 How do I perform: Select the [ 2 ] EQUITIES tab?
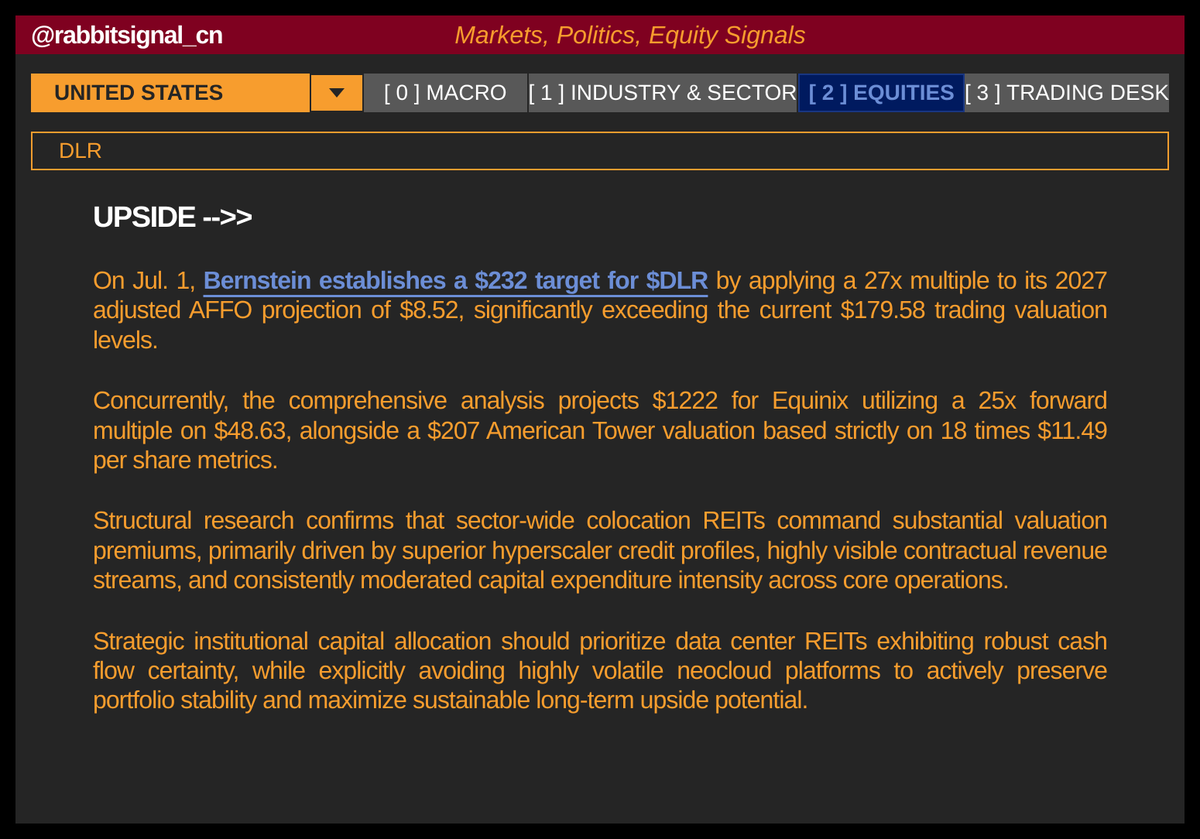click(881, 93)
